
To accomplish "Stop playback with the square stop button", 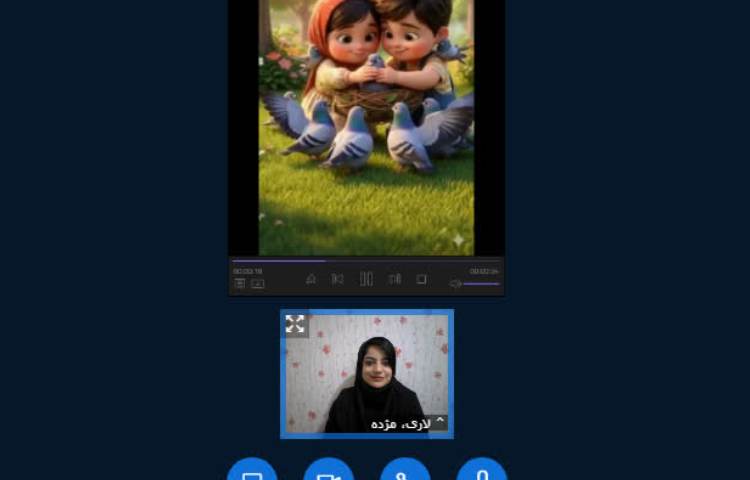I will (421, 279).
